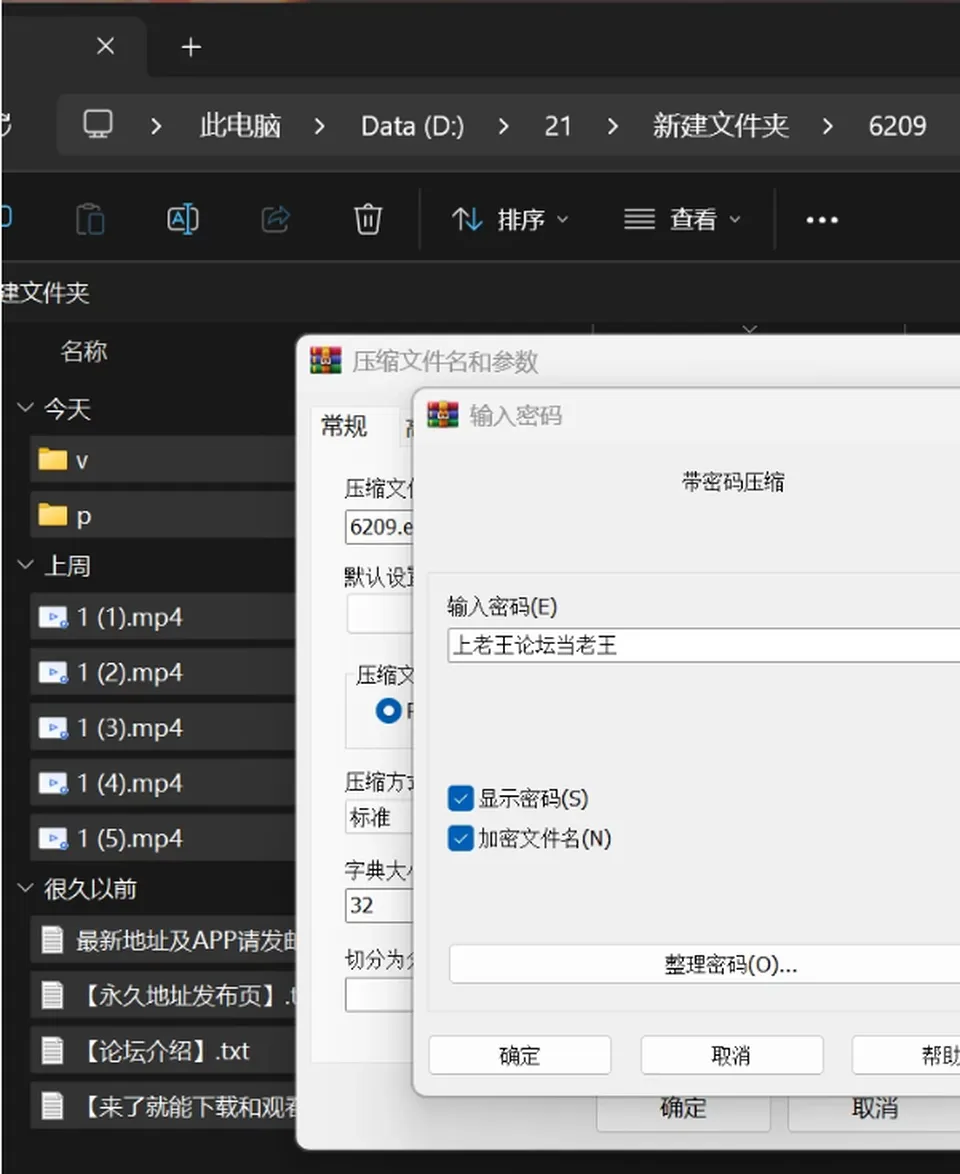Uncheck the 加密文件名(N) checkbox
Image resolution: width=960 pixels, height=1174 pixels.
(461, 839)
